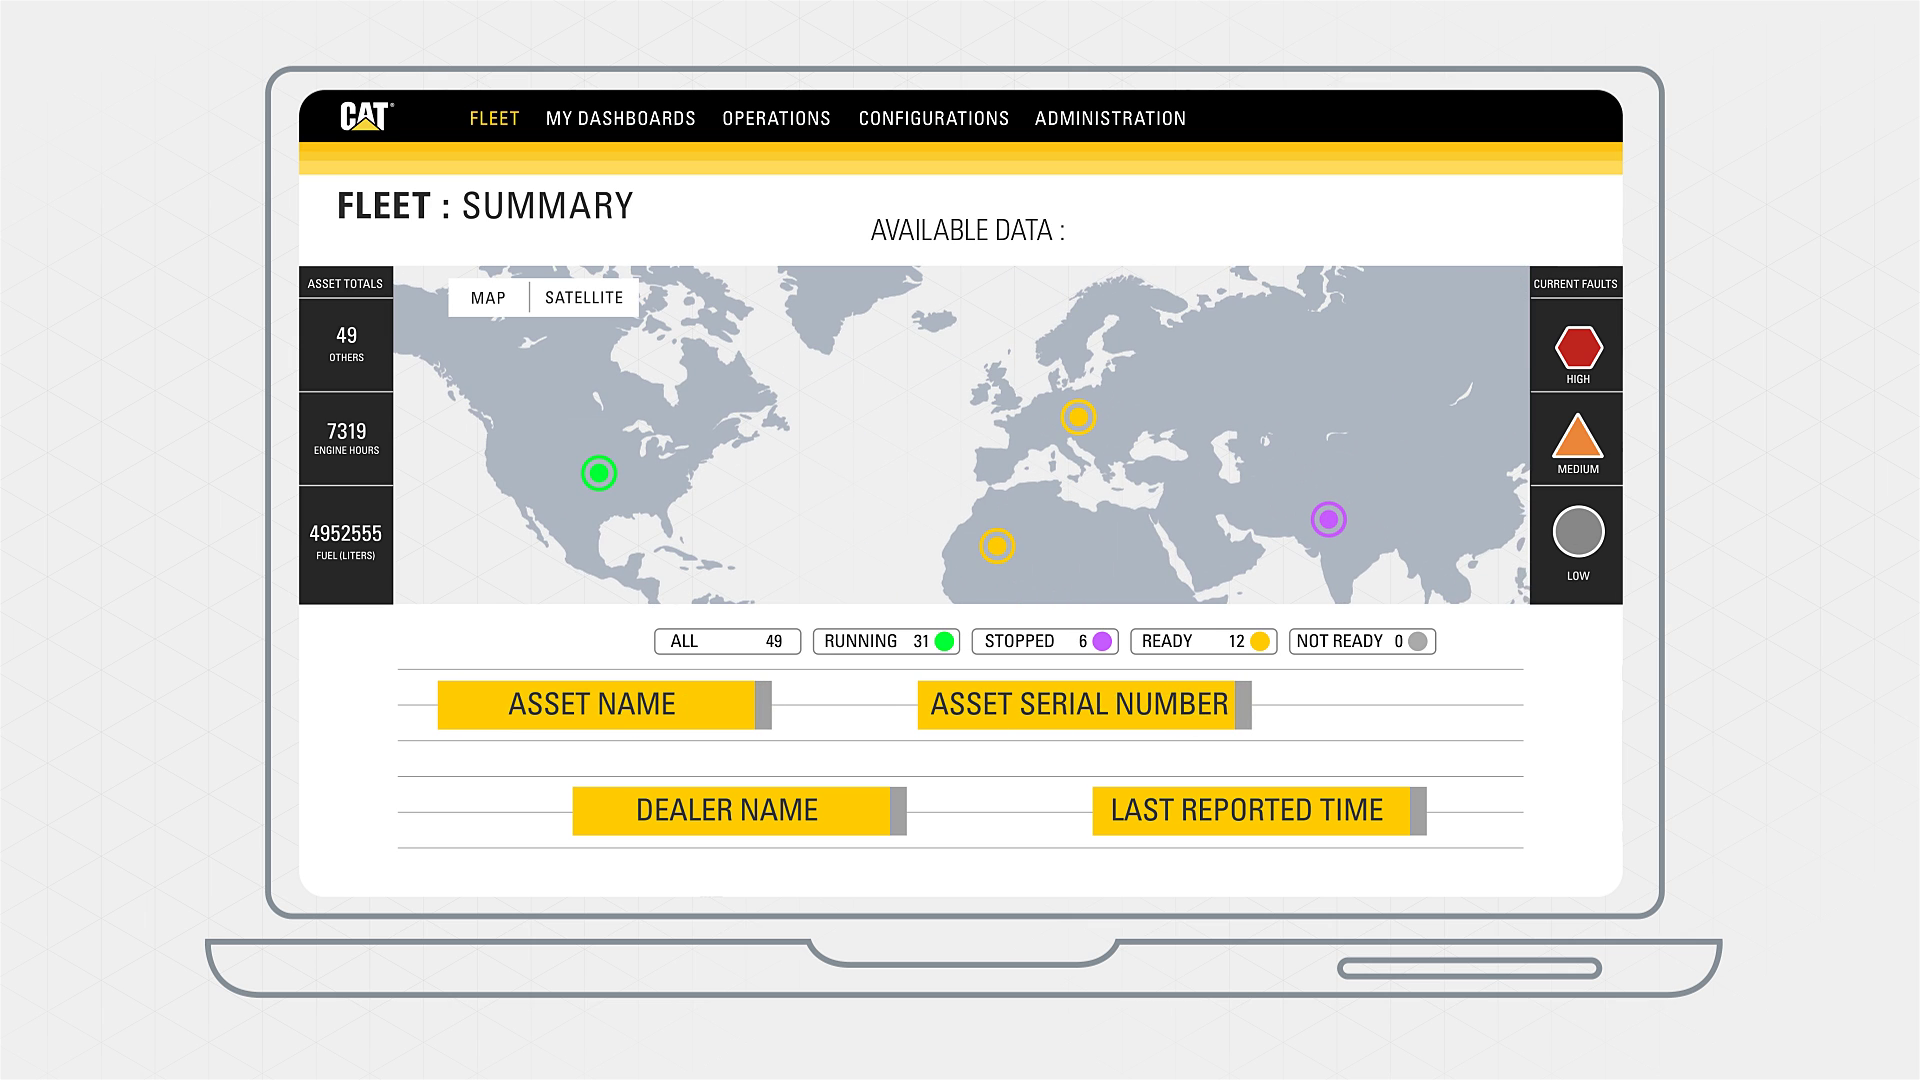Image resolution: width=1920 pixels, height=1080 pixels.
Task: Switch map view to Satellite
Action: (x=584, y=298)
